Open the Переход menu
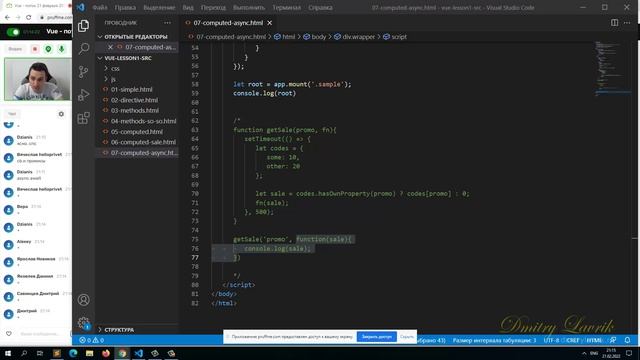The width and height of the screenshot is (640, 360). [213, 7]
